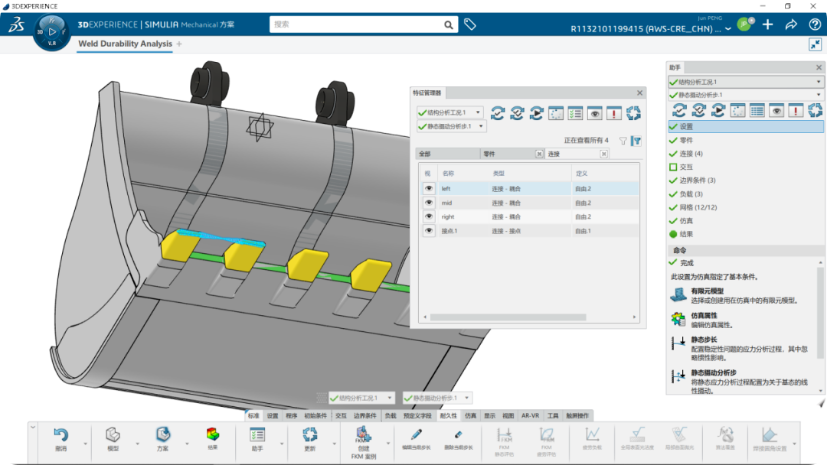Switch to the 边界条件 toolbar tab
This screenshot has height=466, width=827.
click(365, 416)
